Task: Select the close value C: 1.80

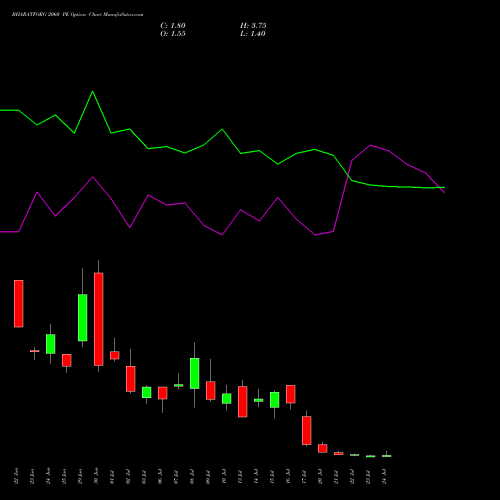Action: point(173,26)
